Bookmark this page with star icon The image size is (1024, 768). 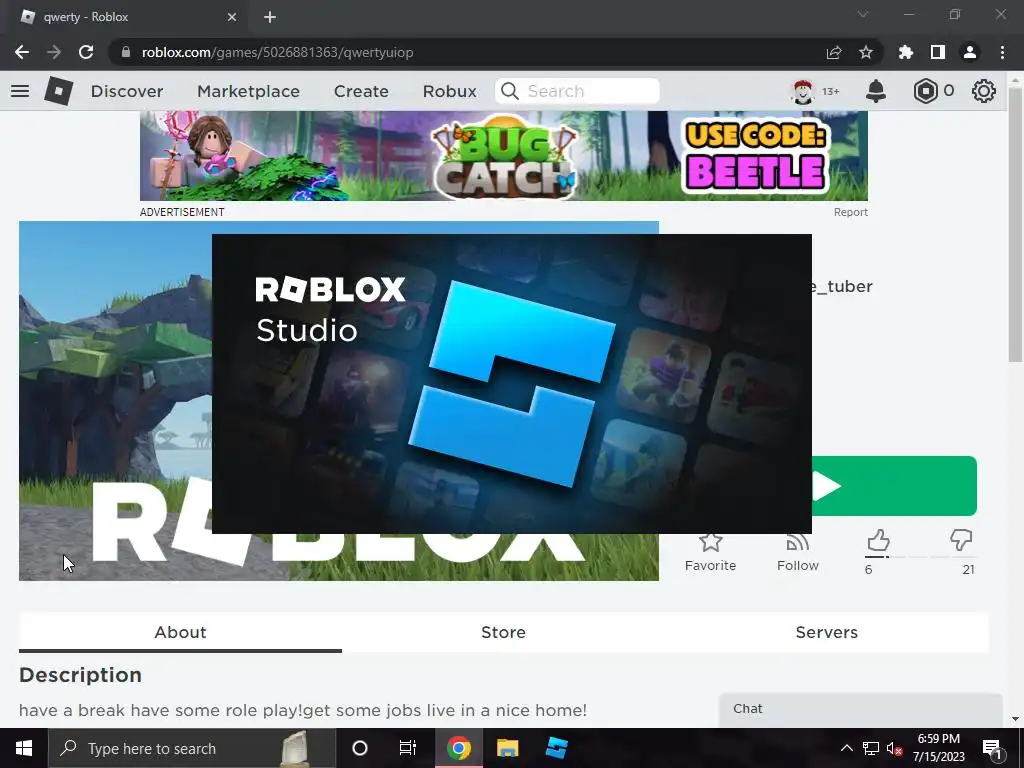point(865,52)
